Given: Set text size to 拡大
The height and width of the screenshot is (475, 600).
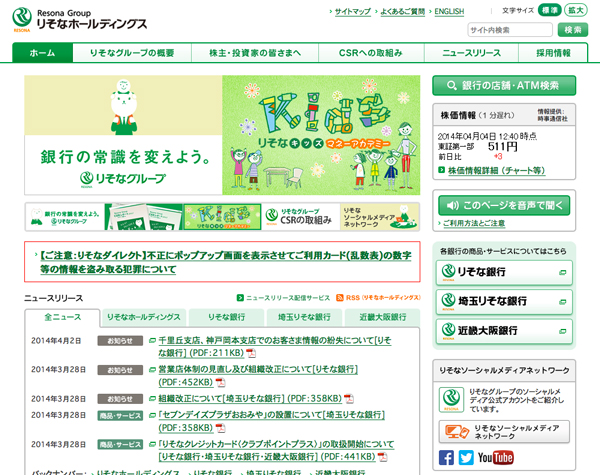Looking at the screenshot, I should click(575, 10).
